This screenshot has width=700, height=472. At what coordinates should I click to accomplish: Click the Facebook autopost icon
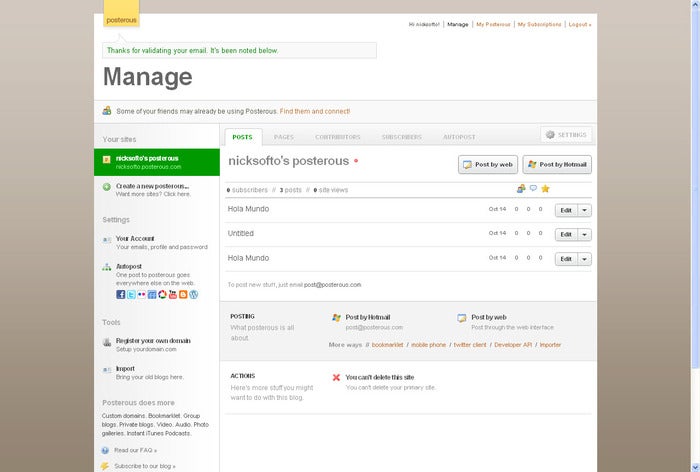(121, 294)
